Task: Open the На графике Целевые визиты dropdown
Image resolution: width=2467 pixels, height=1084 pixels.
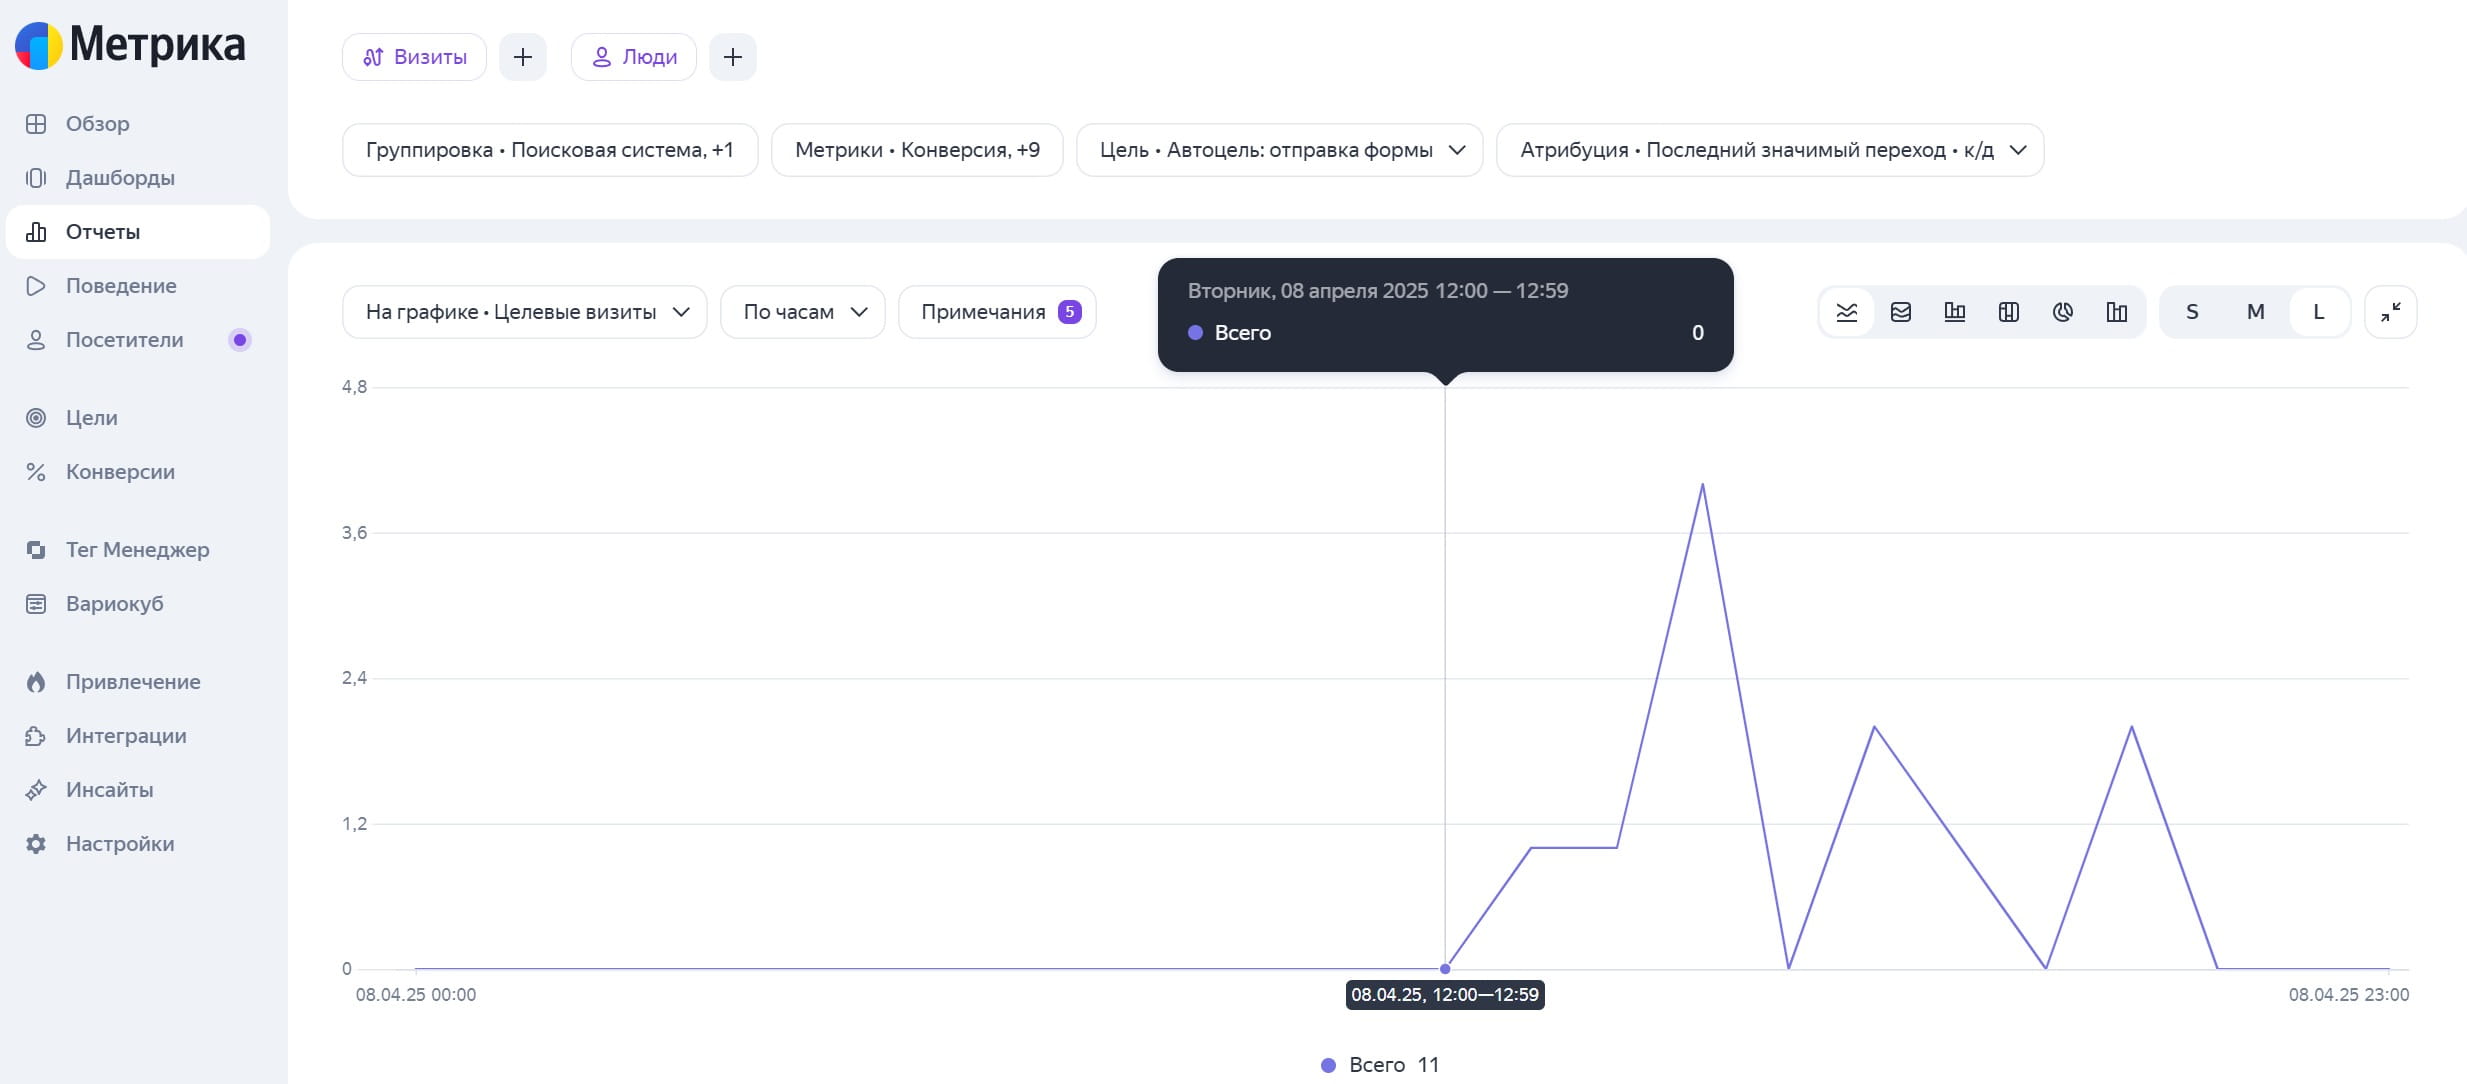Action: point(525,312)
